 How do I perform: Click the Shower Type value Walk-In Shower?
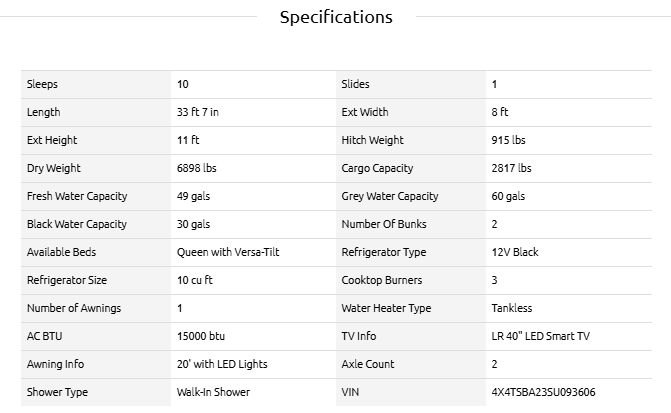click(213, 393)
